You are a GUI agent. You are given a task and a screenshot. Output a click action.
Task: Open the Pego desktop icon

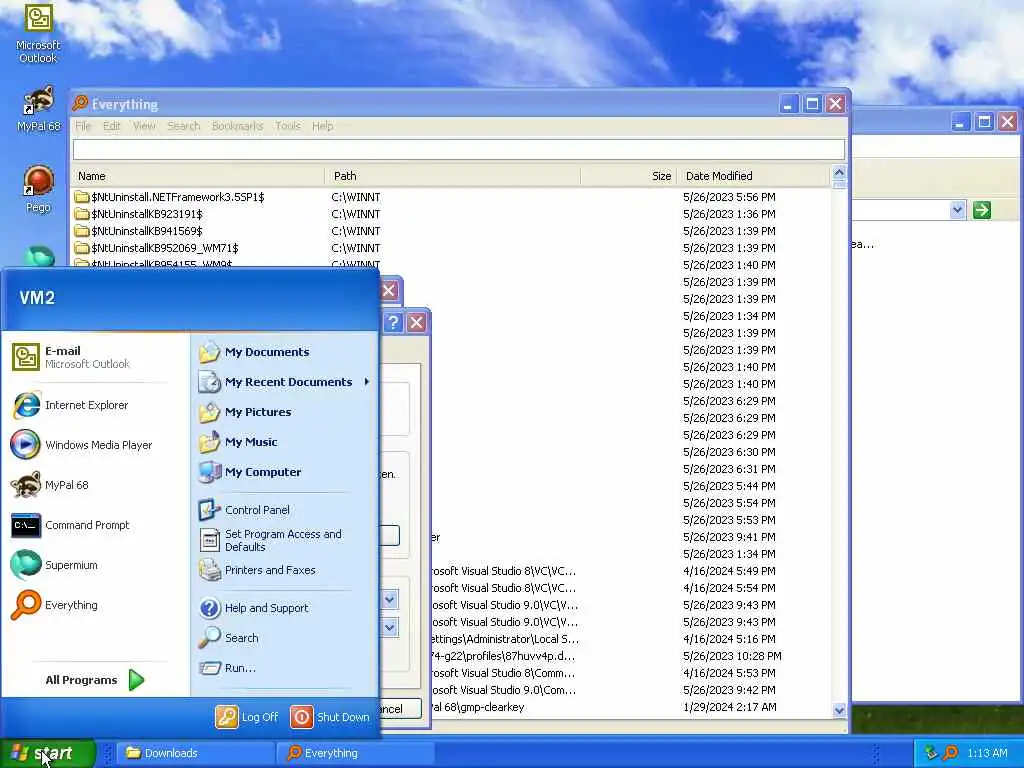click(x=38, y=189)
